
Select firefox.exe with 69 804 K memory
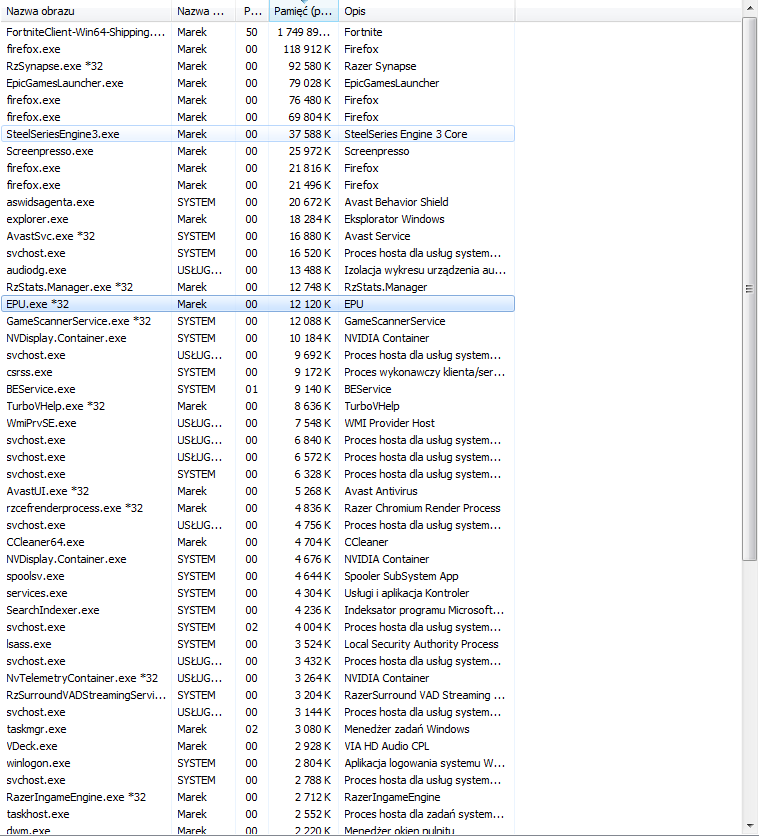258,117
